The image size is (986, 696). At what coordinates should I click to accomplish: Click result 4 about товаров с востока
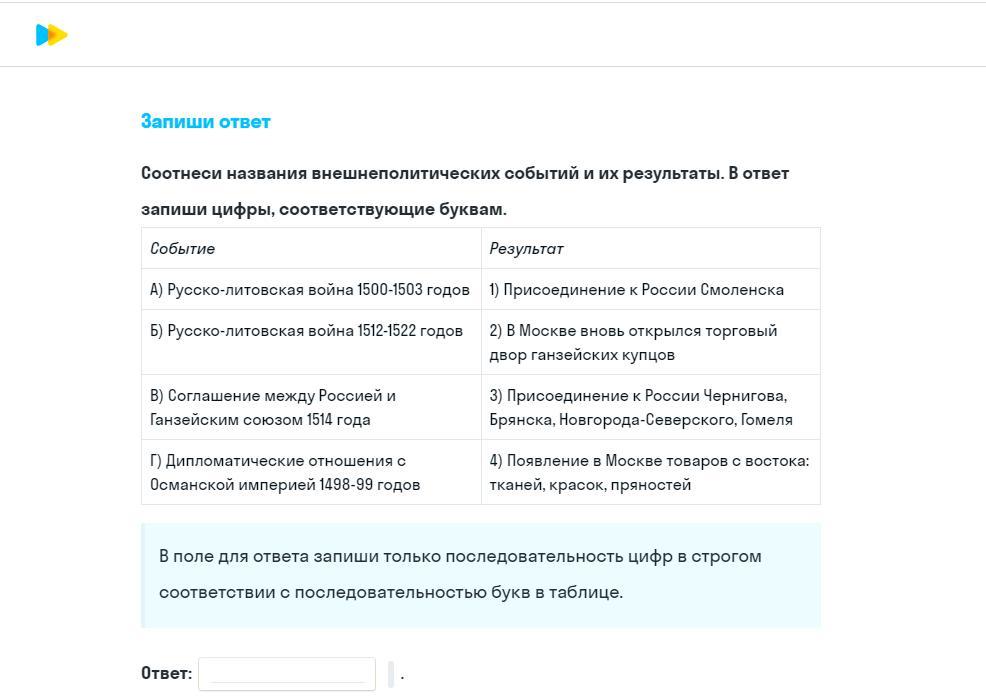coord(651,472)
